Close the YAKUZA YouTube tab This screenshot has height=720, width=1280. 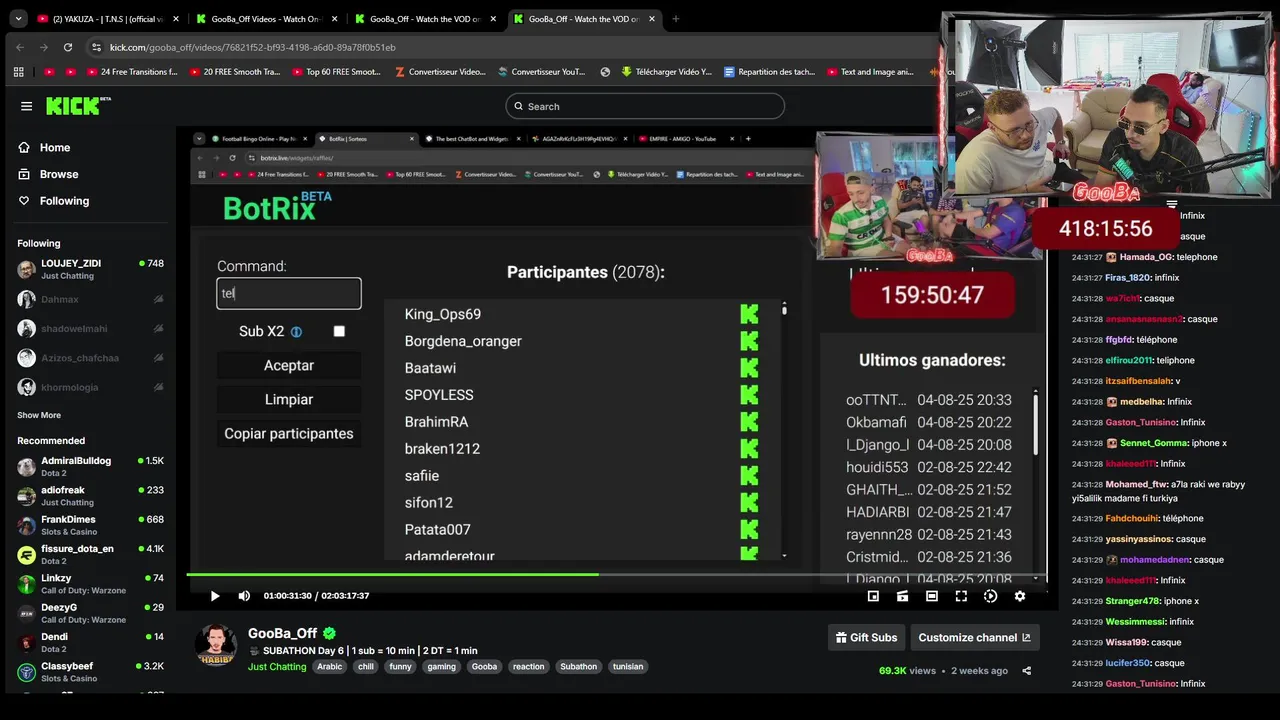pyautogui.click(x=176, y=19)
